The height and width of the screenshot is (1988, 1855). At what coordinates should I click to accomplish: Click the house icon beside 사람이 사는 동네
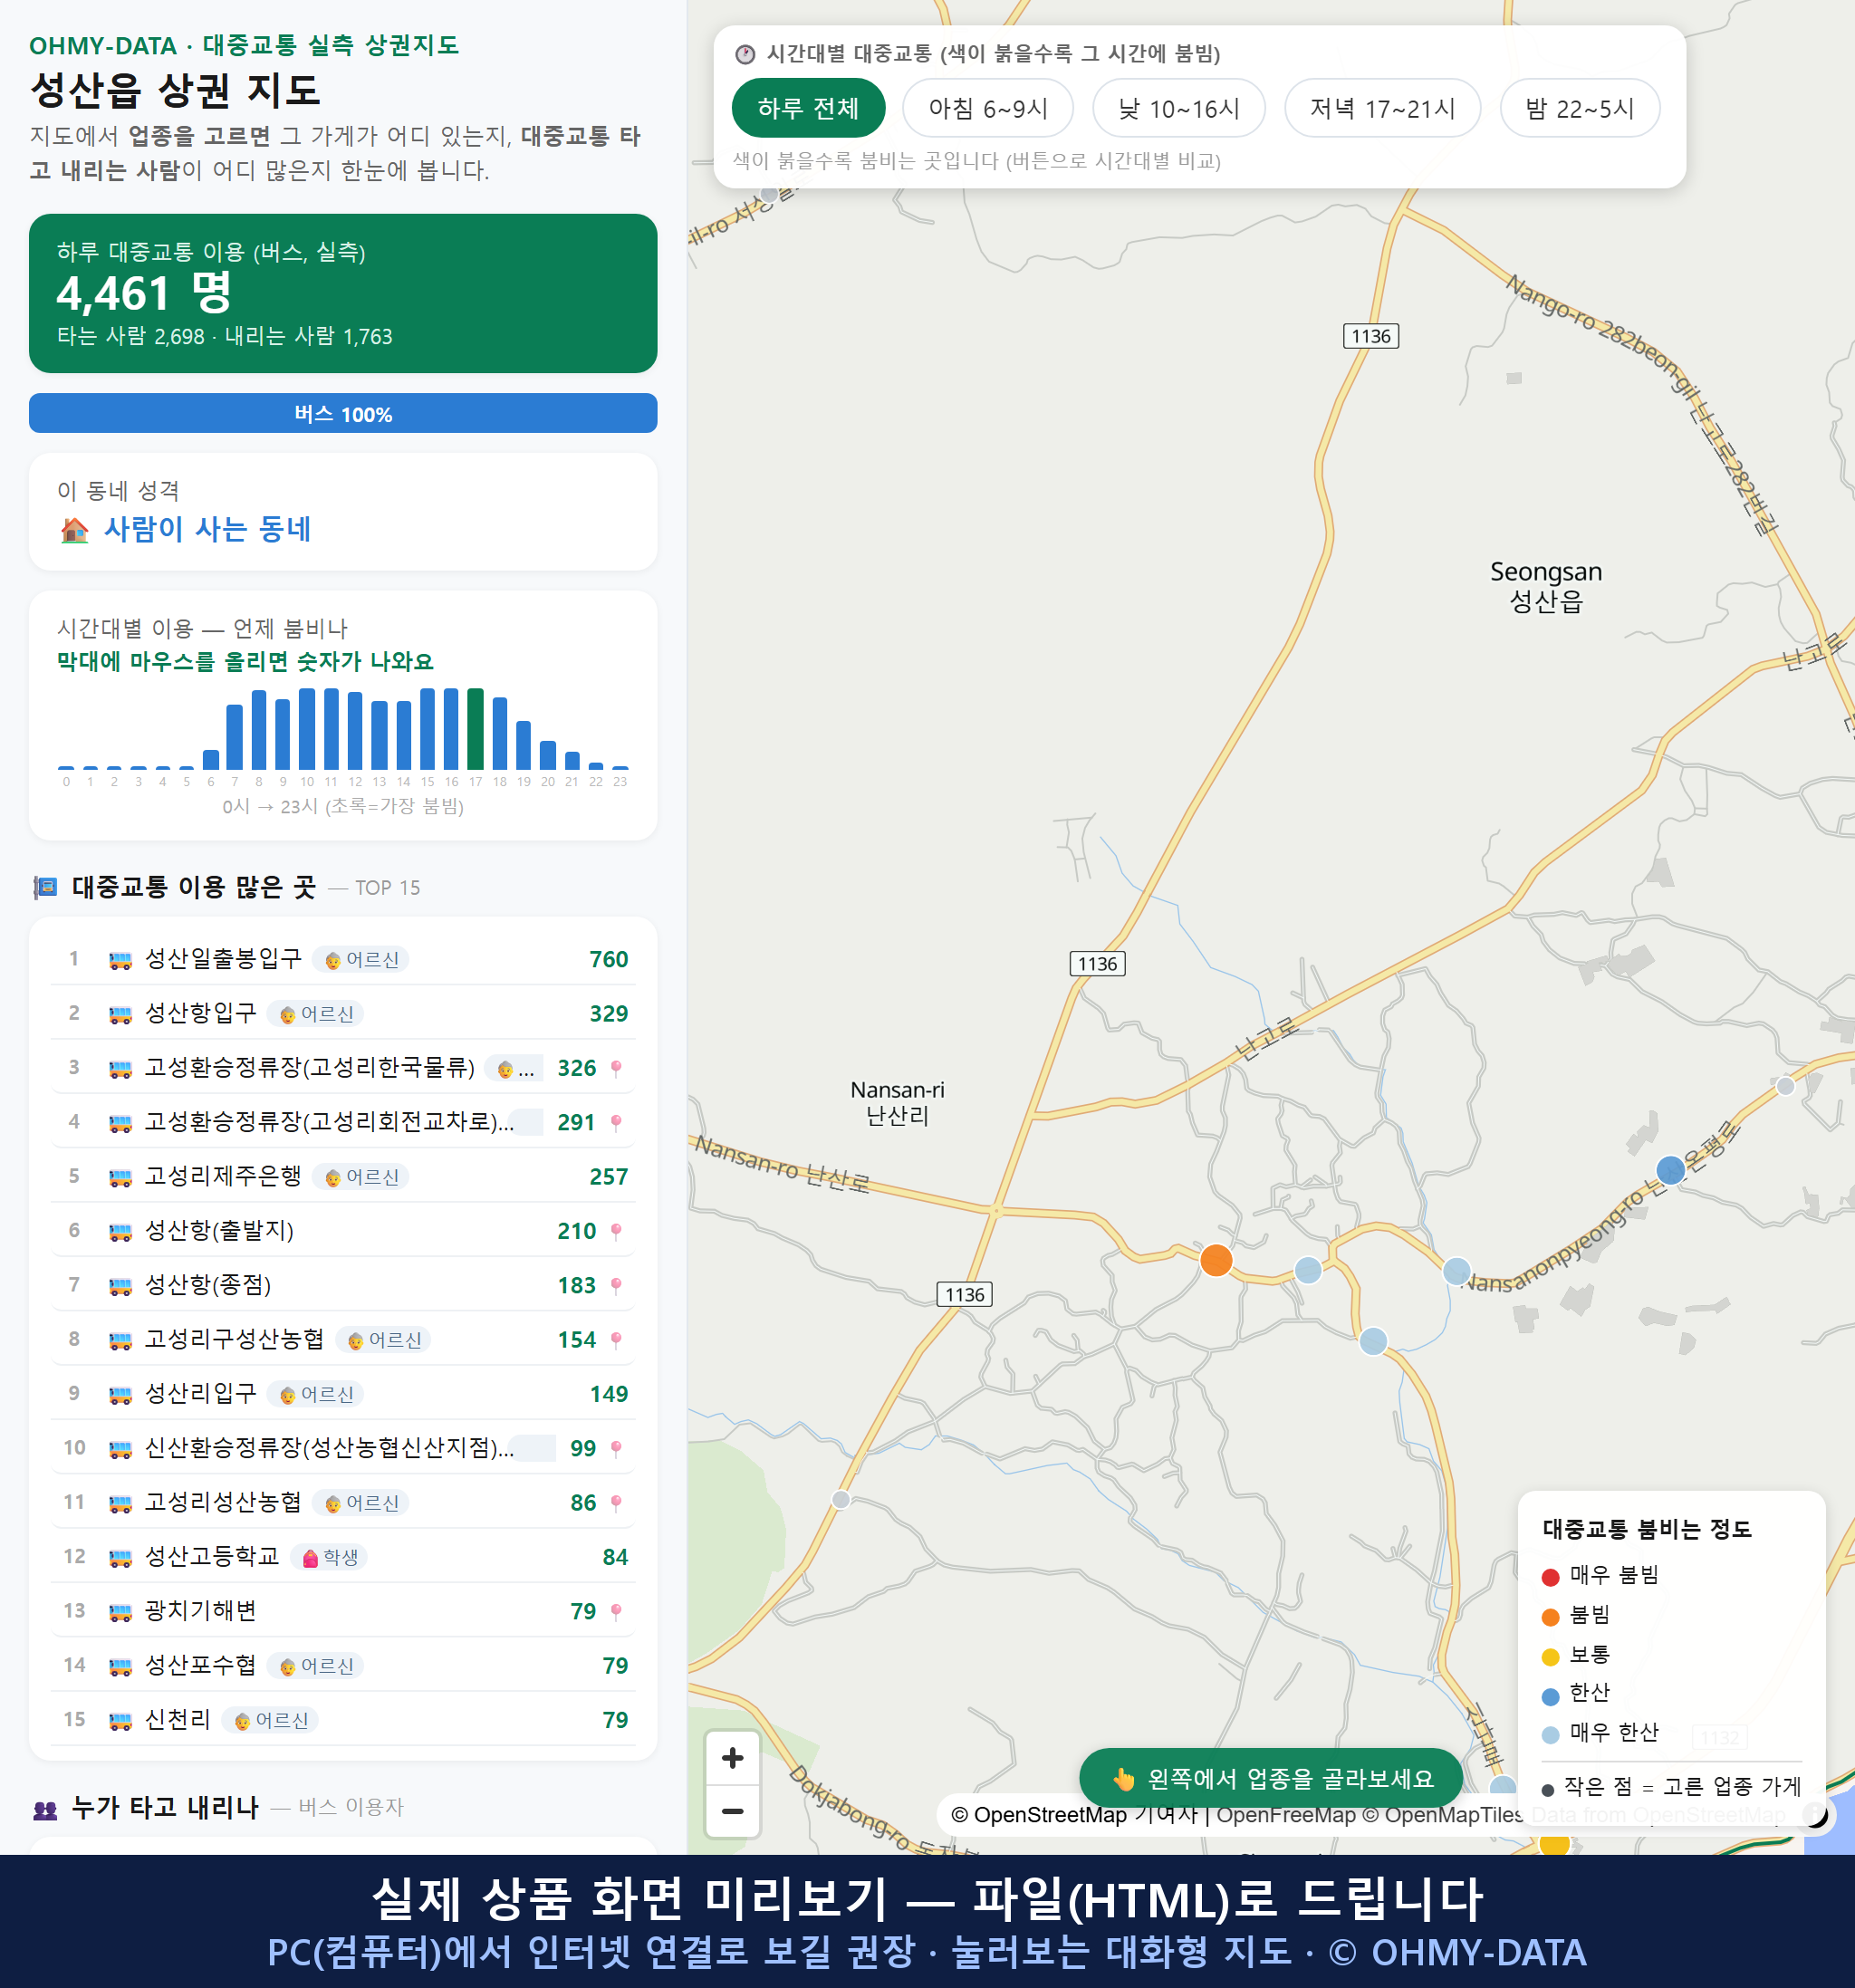pyautogui.click(x=74, y=529)
